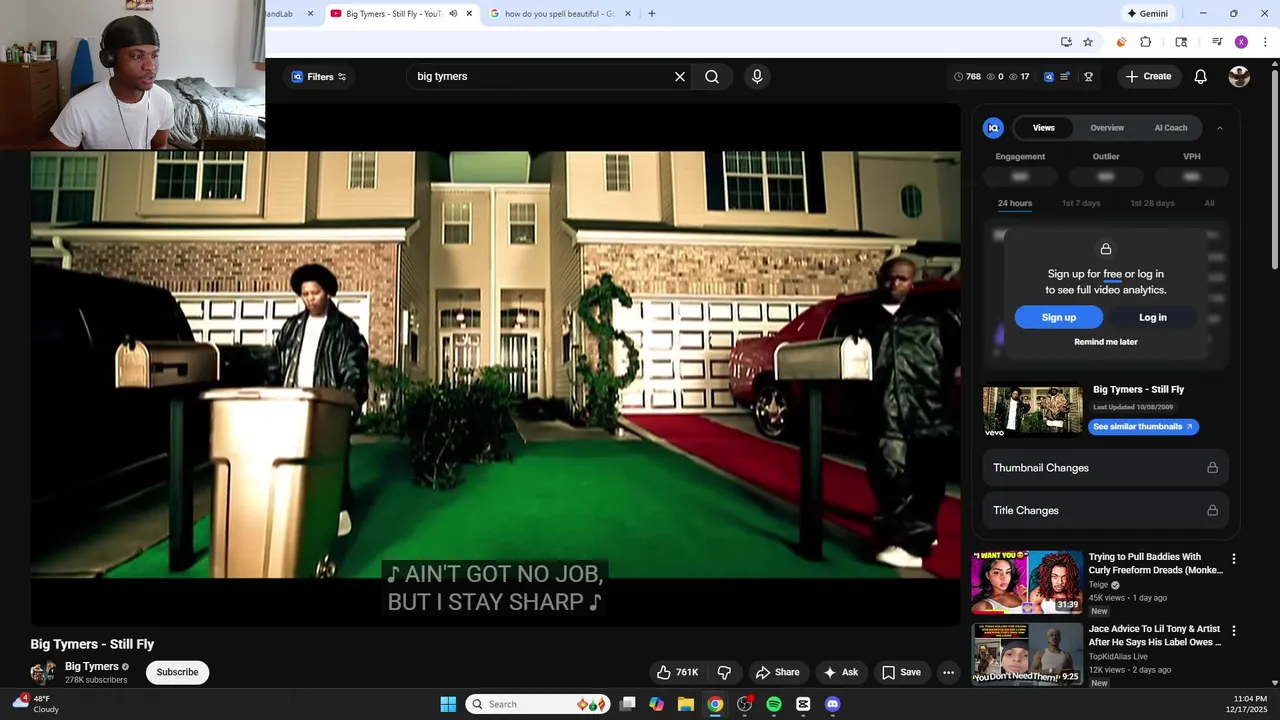Mute the Big Tymers tab audio icon
Viewport: 1280px width, 720px height.
453,14
